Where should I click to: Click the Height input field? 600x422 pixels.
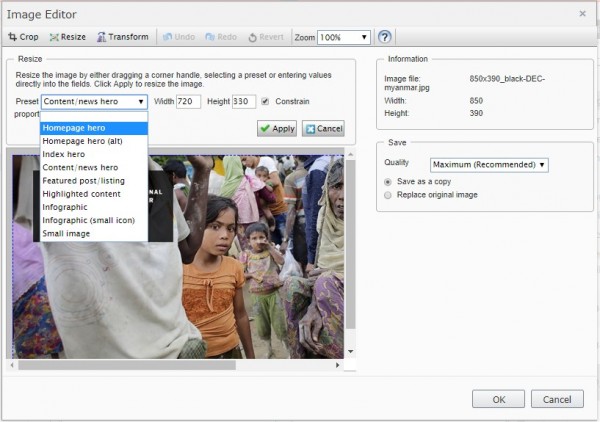244,102
